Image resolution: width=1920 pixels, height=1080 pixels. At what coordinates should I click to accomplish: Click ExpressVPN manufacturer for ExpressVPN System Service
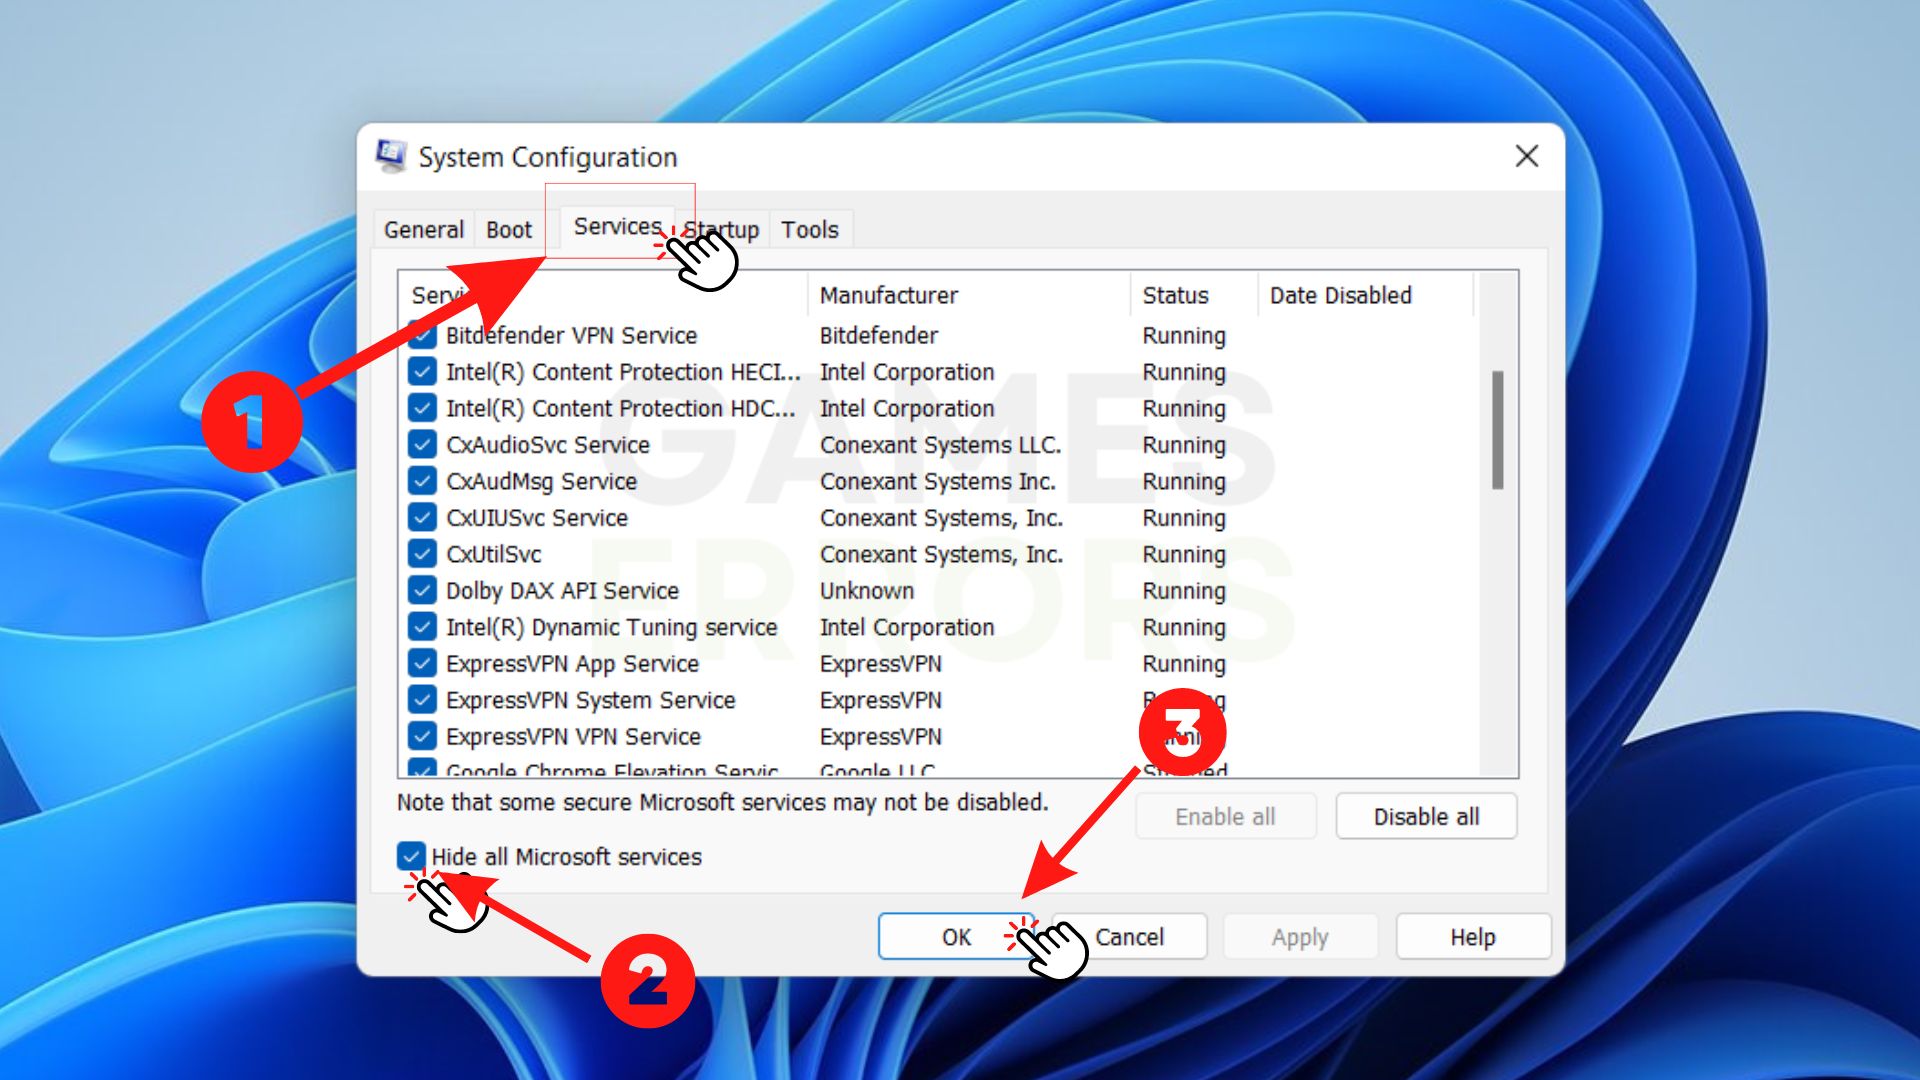coord(881,701)
